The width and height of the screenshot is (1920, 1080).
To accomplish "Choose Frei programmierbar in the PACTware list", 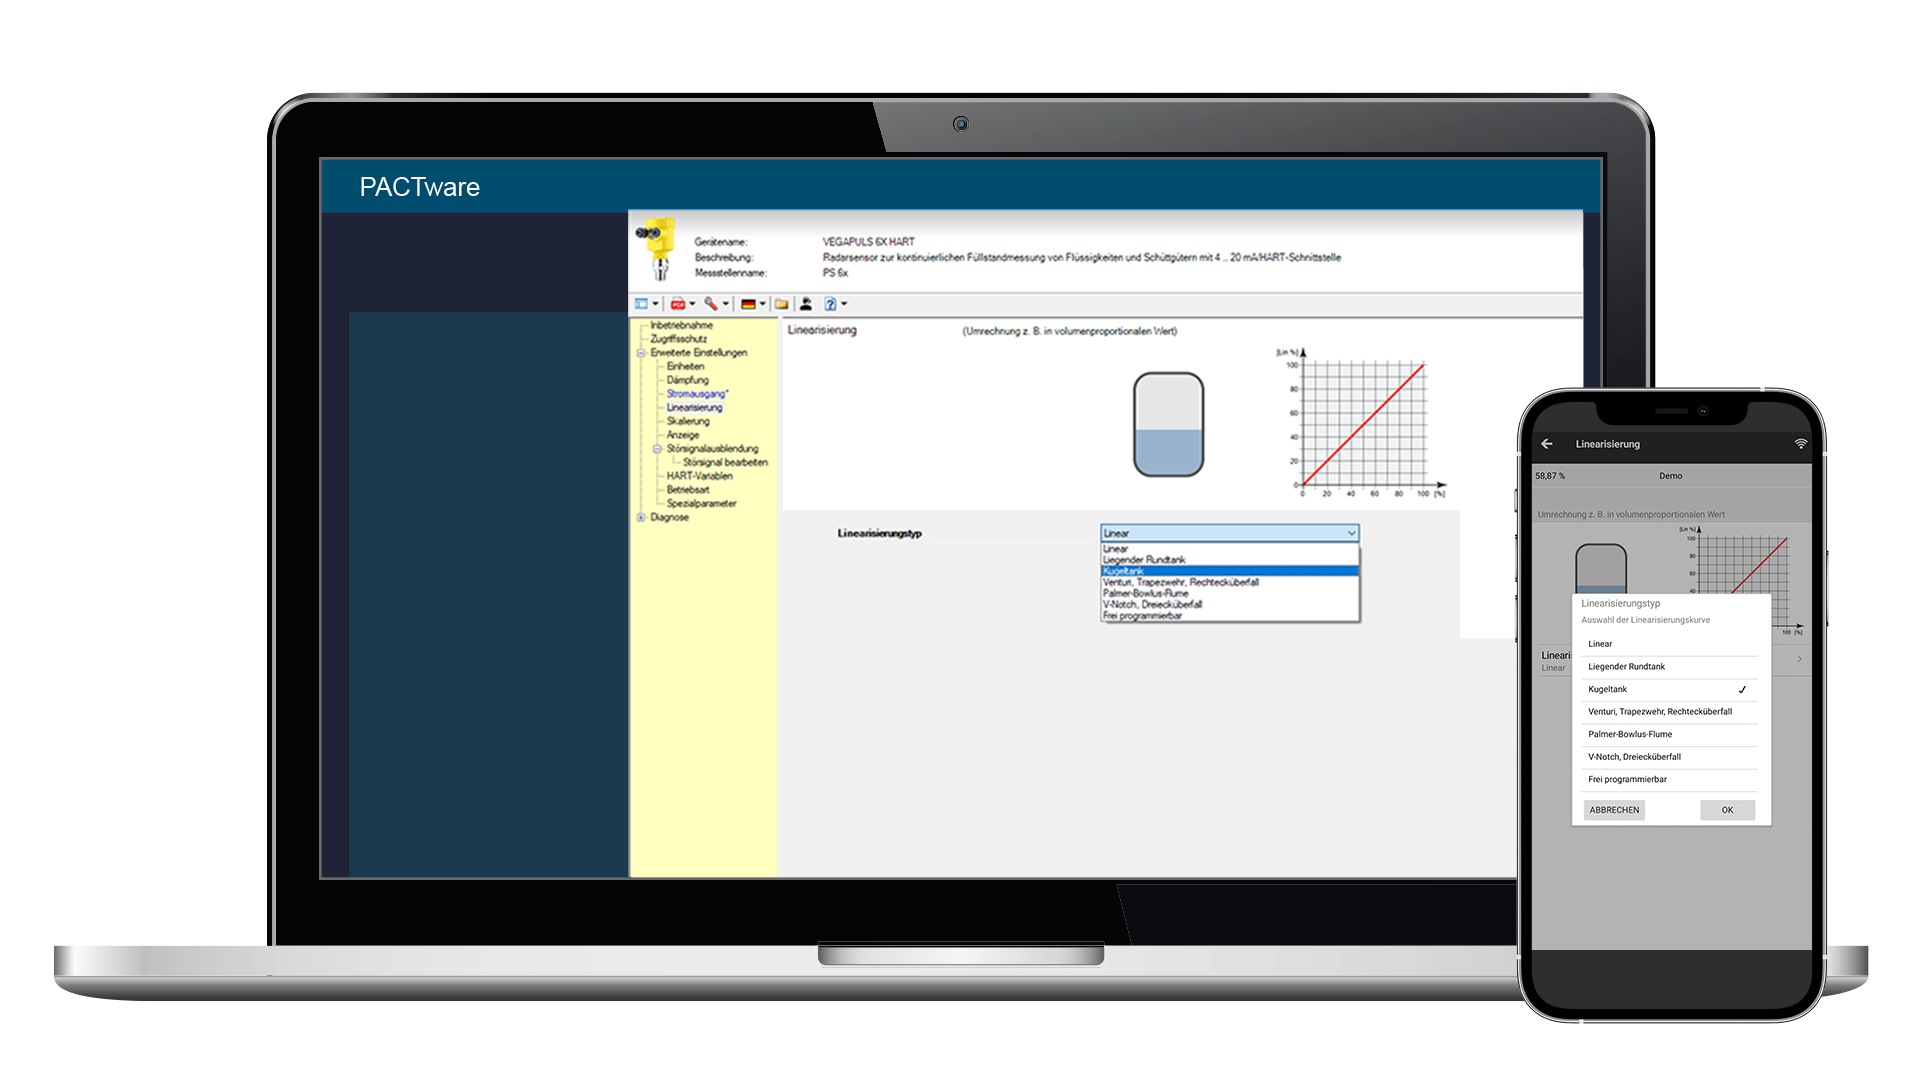I will click(x=1142, y=616).
